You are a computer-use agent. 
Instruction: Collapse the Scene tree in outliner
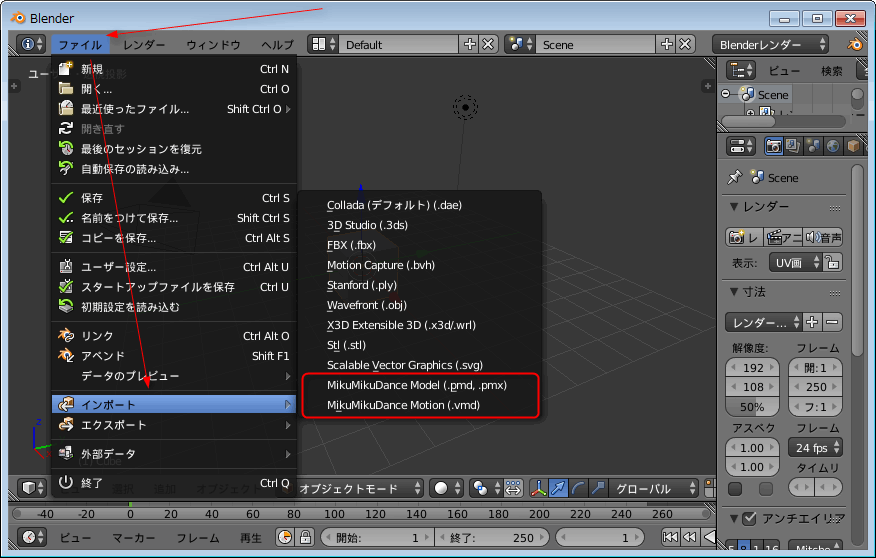point(726,94)
